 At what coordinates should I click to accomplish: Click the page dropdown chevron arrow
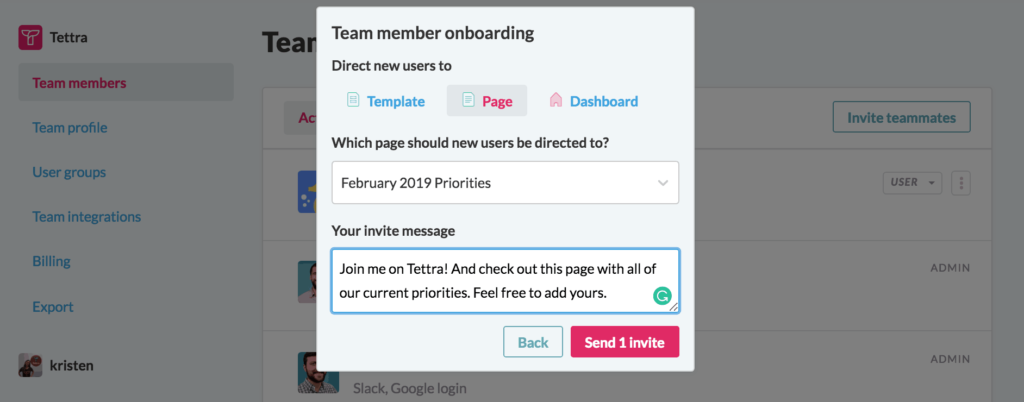click(663, 183)
